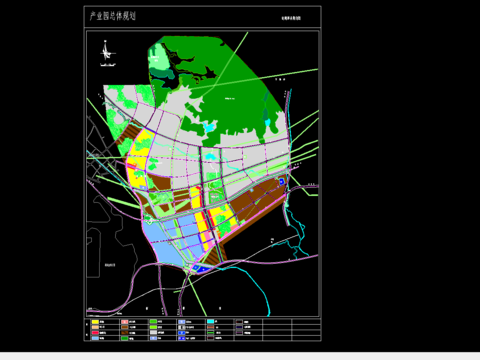Select the pink legend swatch
The image size is (480, 360).
coord(124,322)
